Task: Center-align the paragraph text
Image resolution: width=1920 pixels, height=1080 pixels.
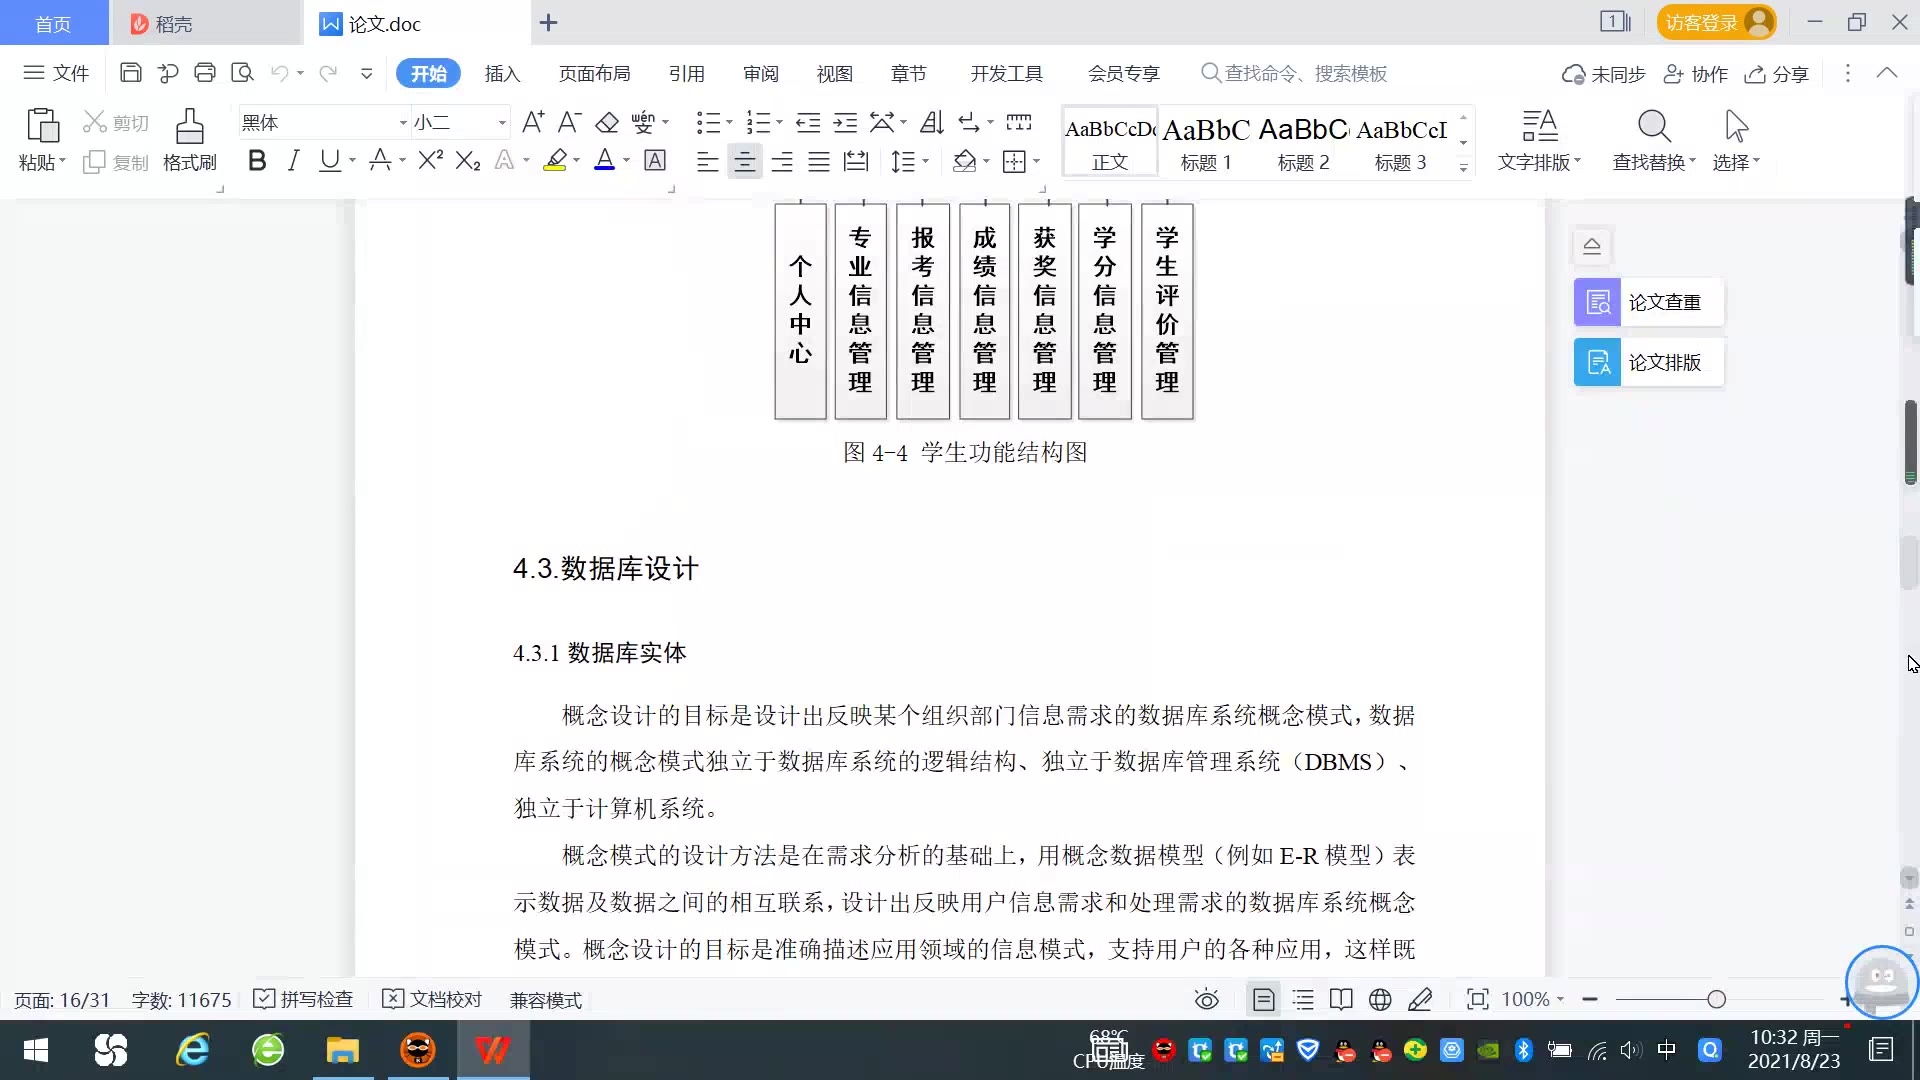Action: point(744,161)
